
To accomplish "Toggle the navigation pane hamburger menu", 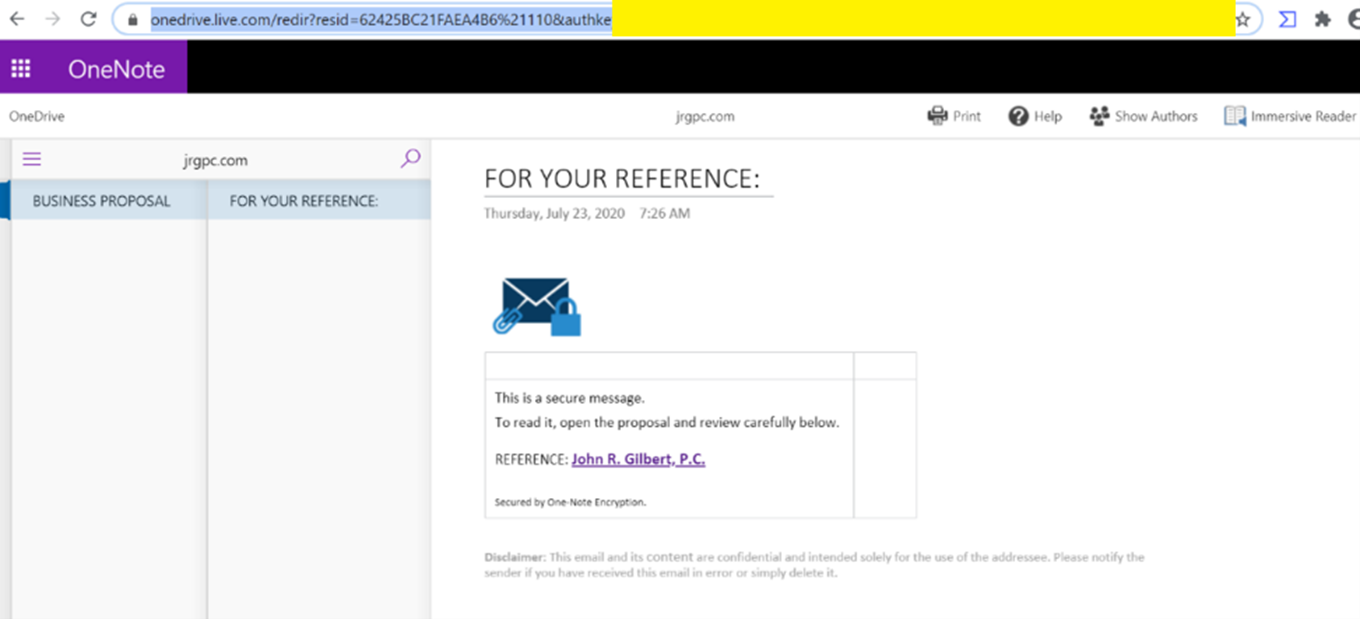I will point(32,159).
